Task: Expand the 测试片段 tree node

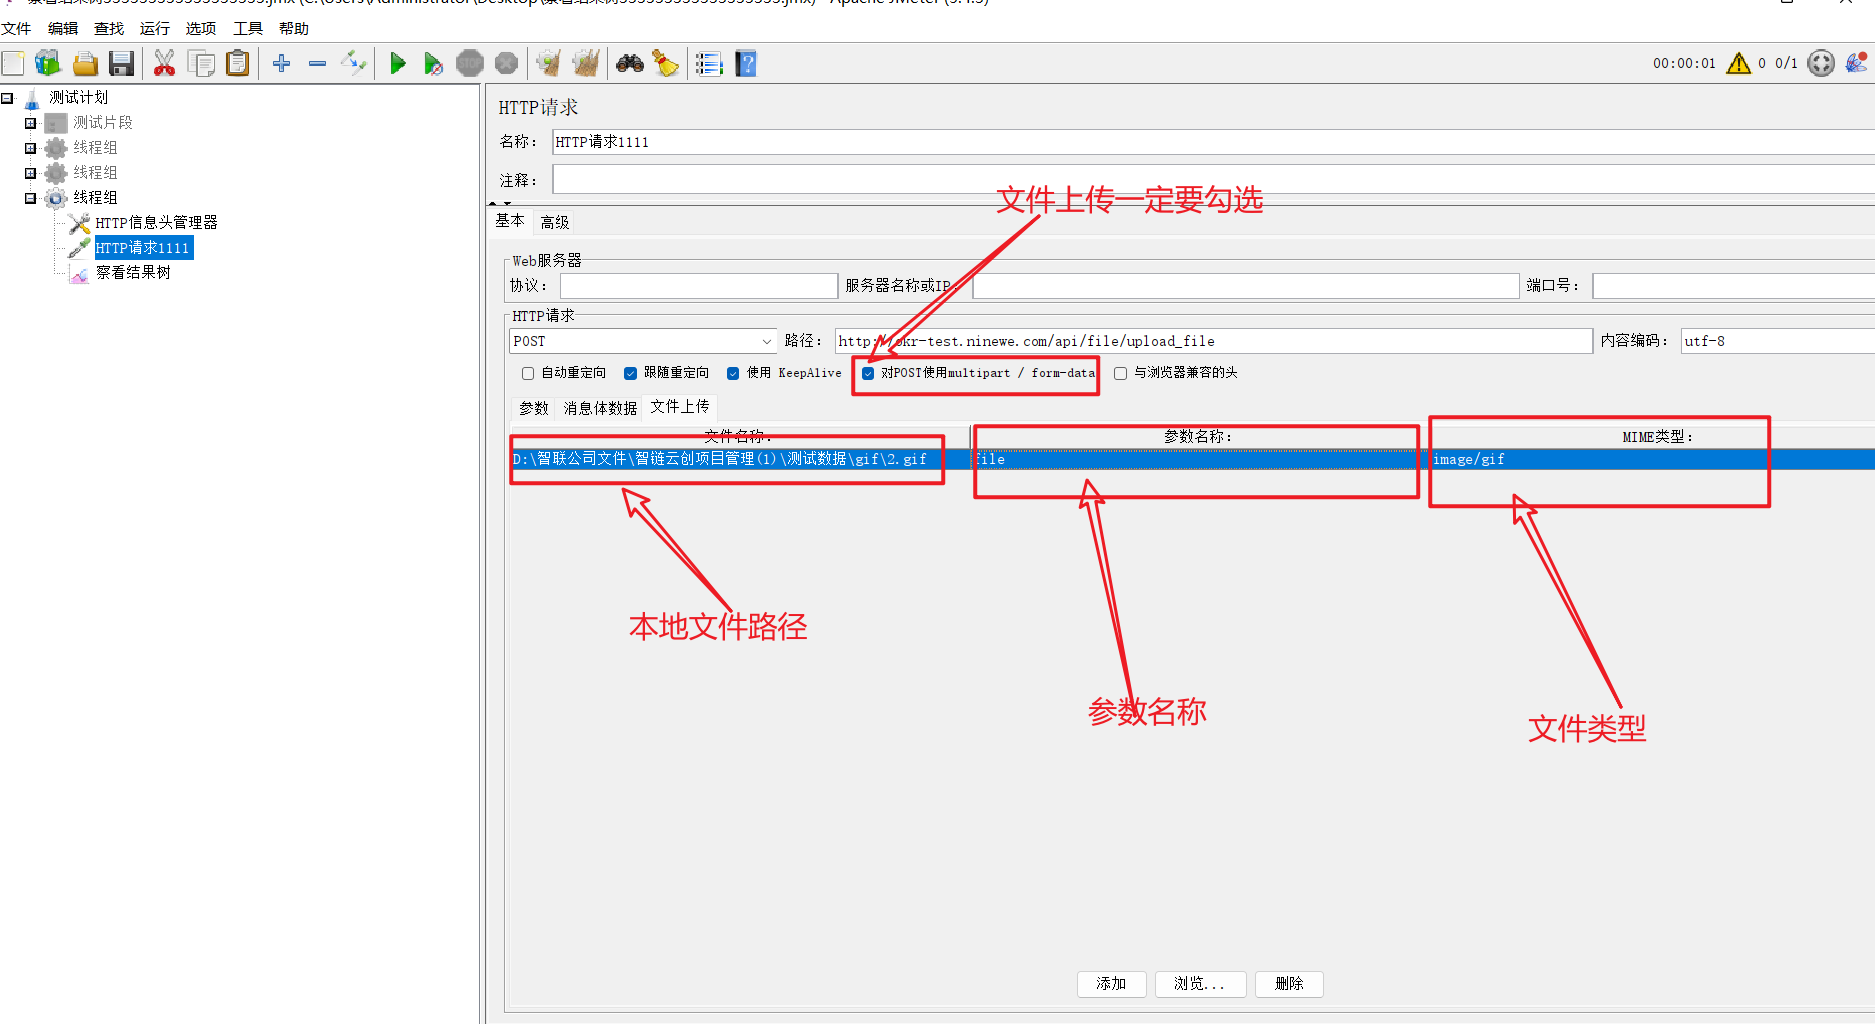Action: coord(29,122)
